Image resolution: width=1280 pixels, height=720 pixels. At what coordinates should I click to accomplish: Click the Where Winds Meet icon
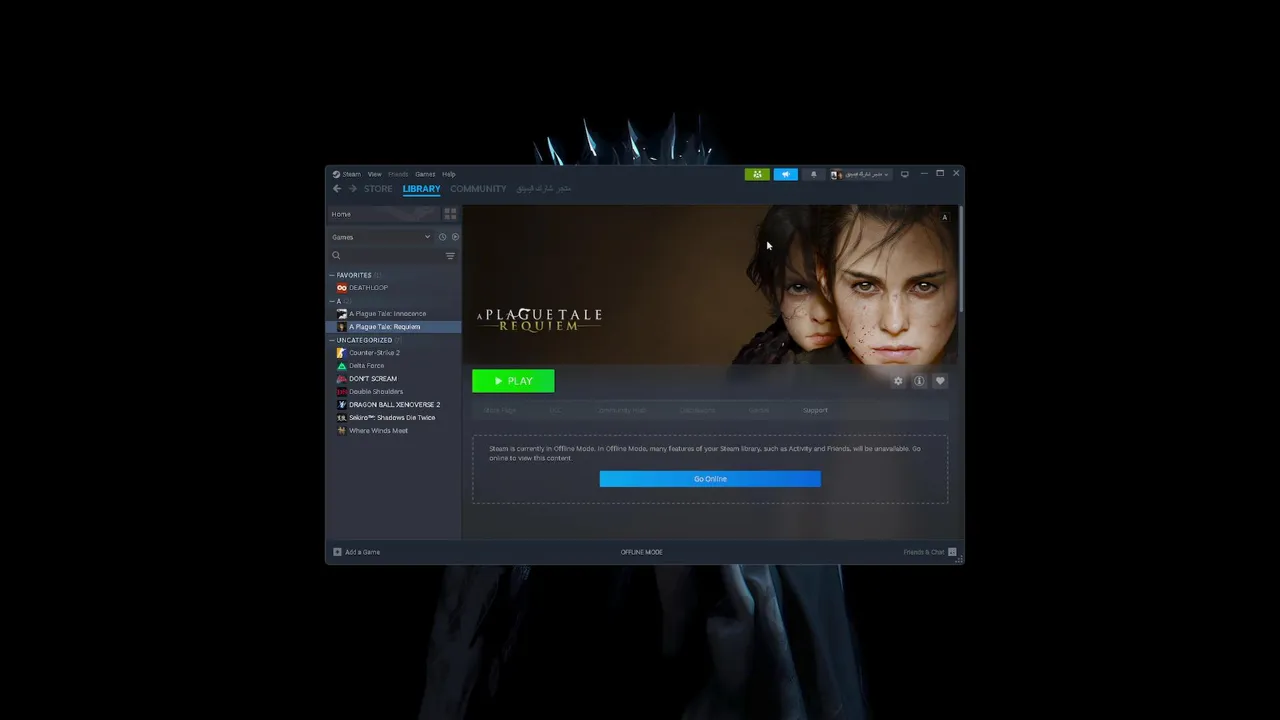[x=342, y=431]
